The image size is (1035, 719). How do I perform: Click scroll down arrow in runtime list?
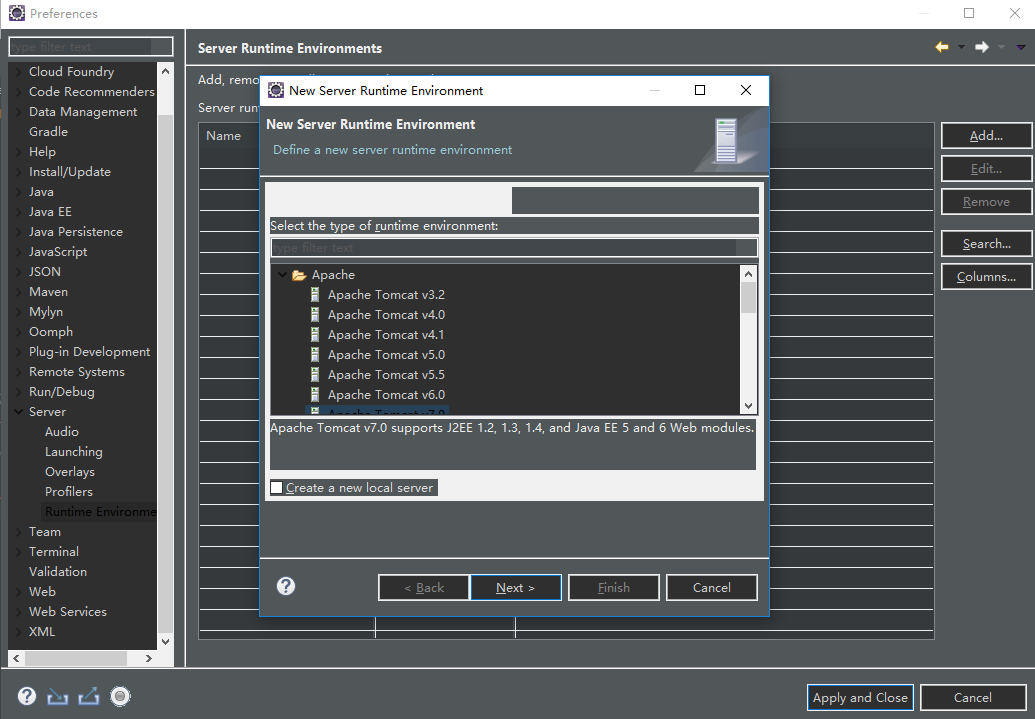(748, 406)
